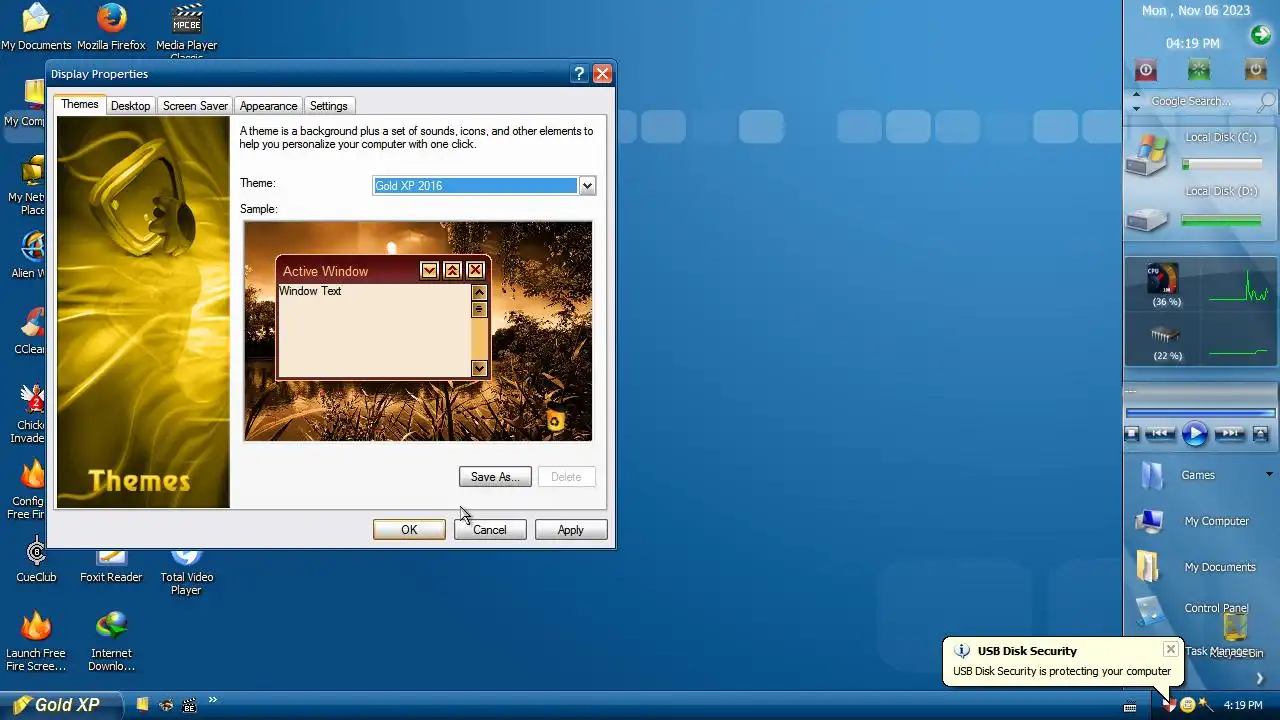
Task: Close the USB Disk Security balloon
Action: pos(1170,650)
